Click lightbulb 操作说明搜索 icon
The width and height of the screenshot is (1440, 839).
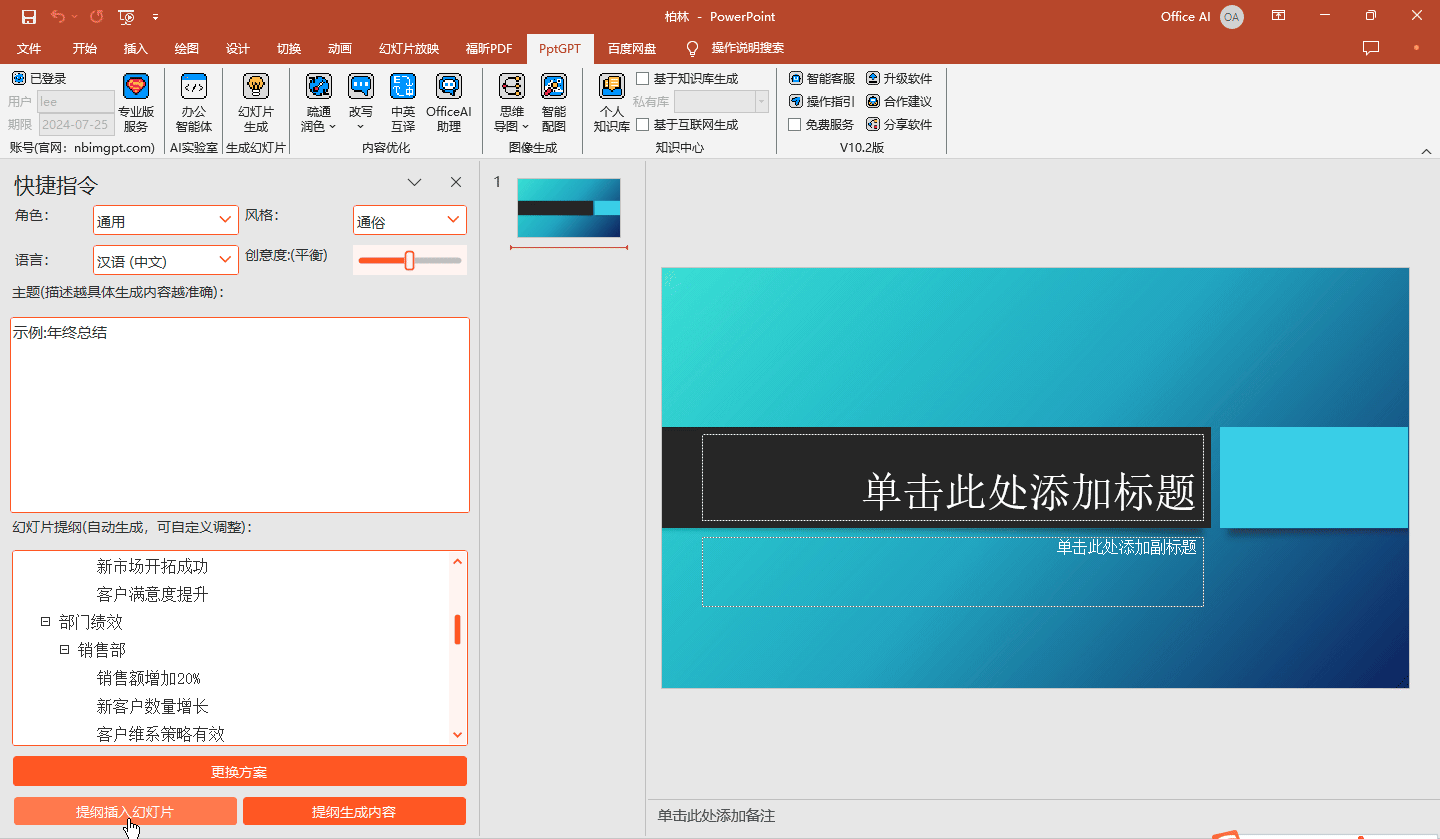click(x=692, y=48)
